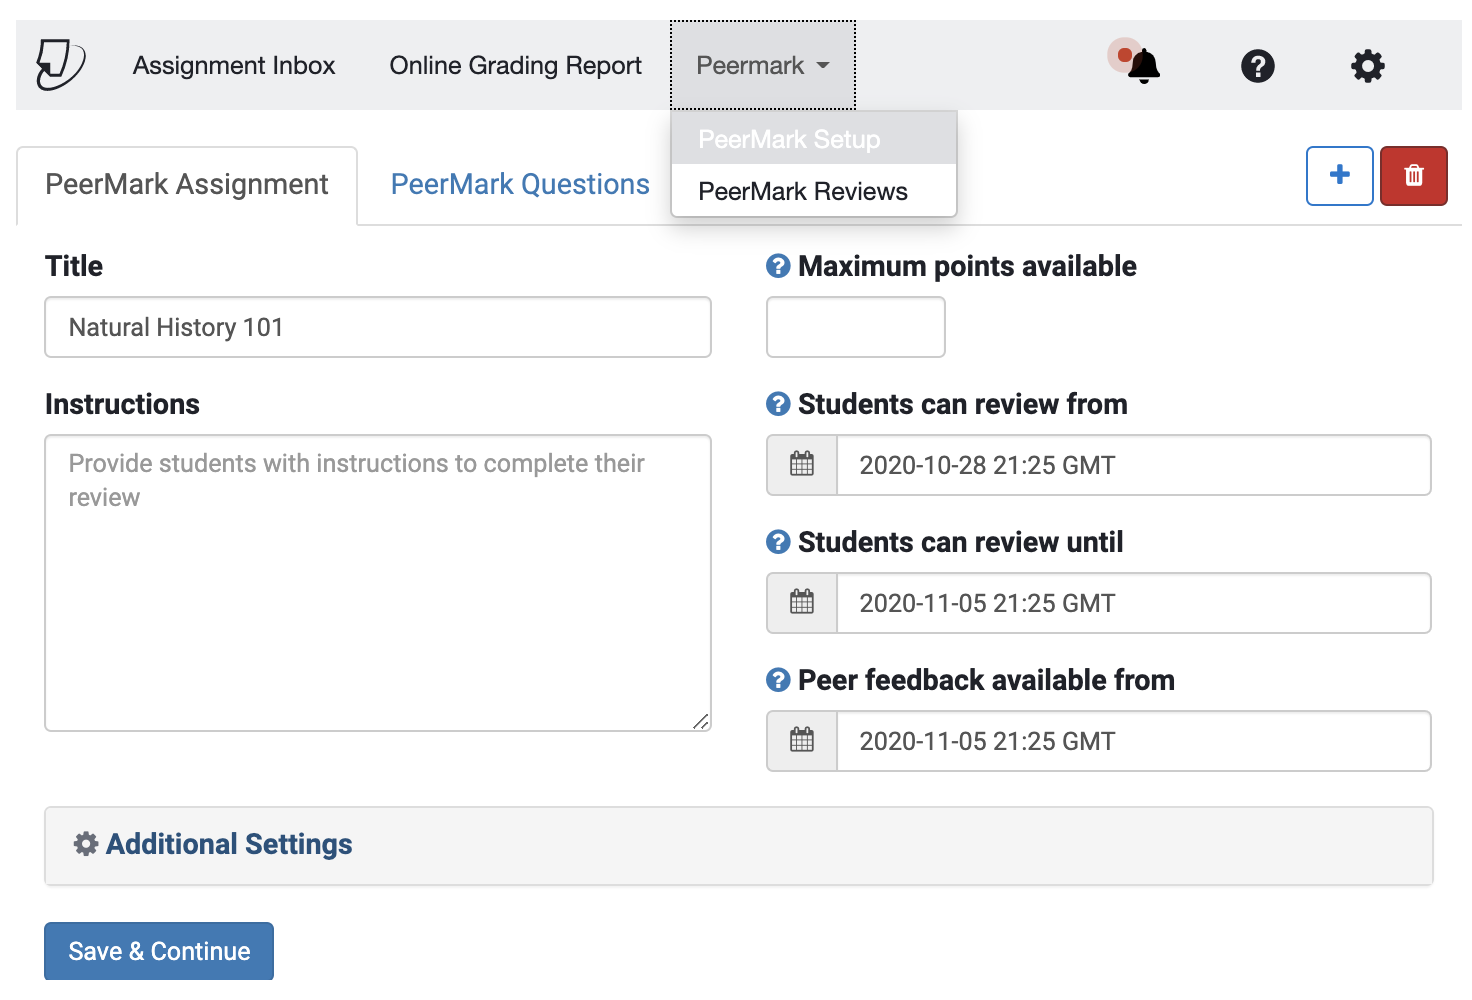This screenshot has height=1000, width=1472.
Task: Click the Instructions text area
Action: point(378,583)
